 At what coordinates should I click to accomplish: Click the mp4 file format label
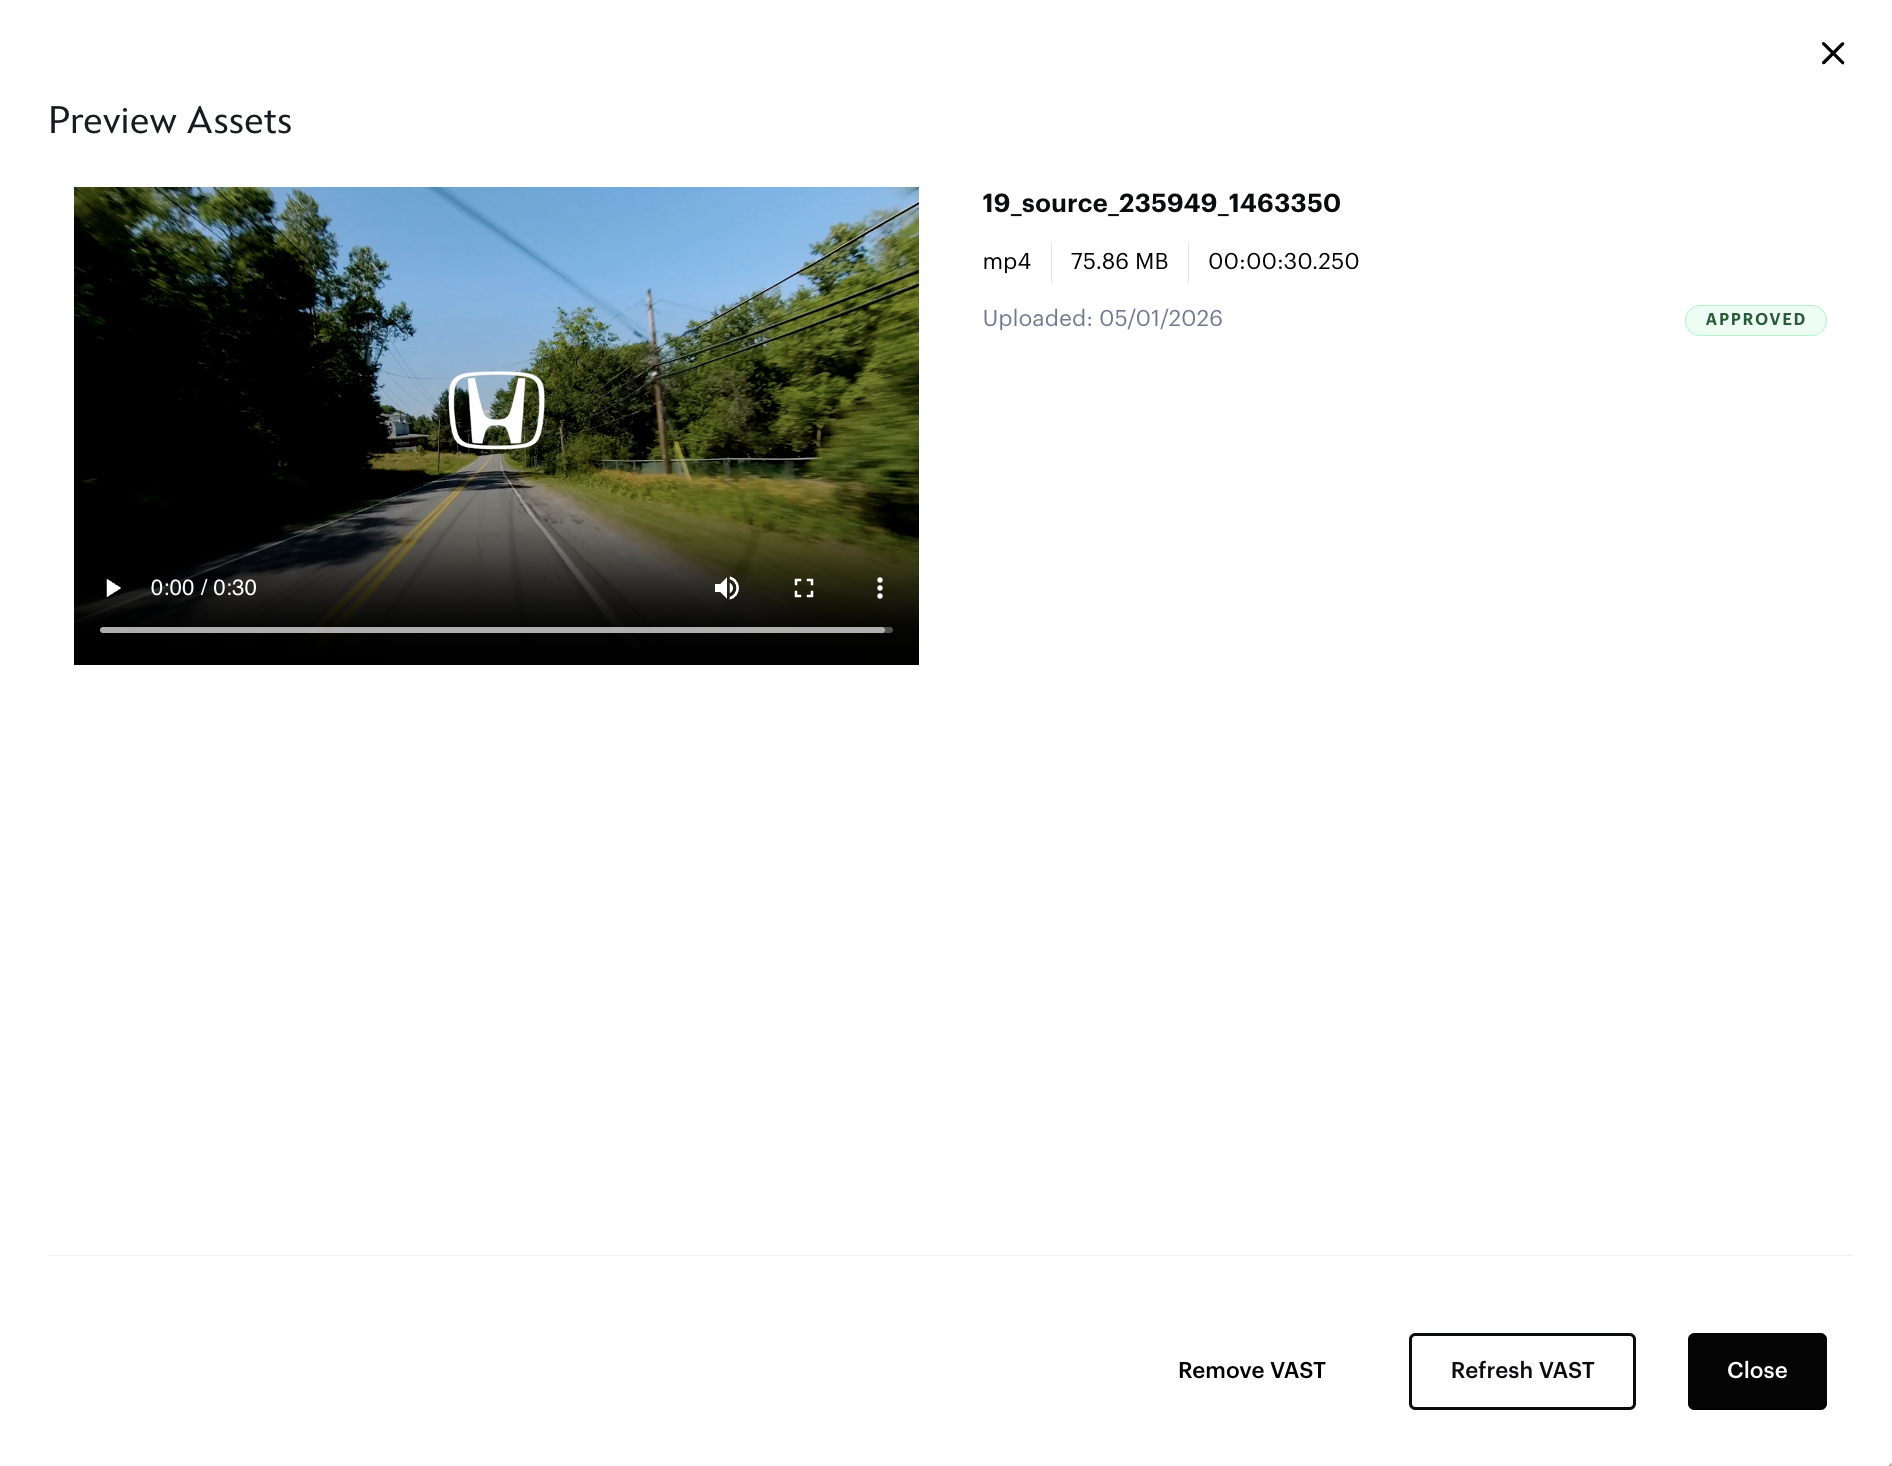1006,262
